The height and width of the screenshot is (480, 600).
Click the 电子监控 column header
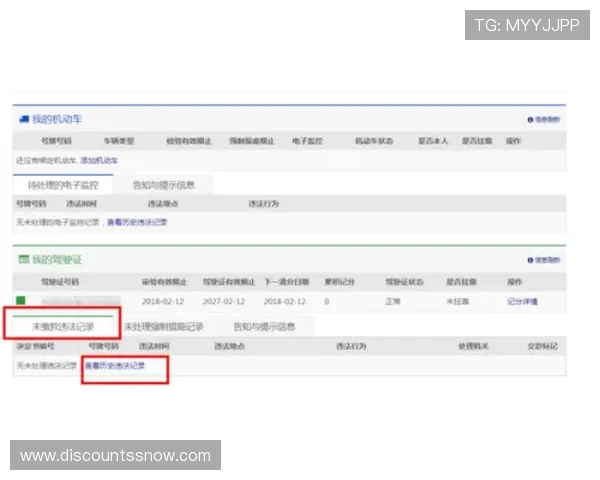click(307, 141)
